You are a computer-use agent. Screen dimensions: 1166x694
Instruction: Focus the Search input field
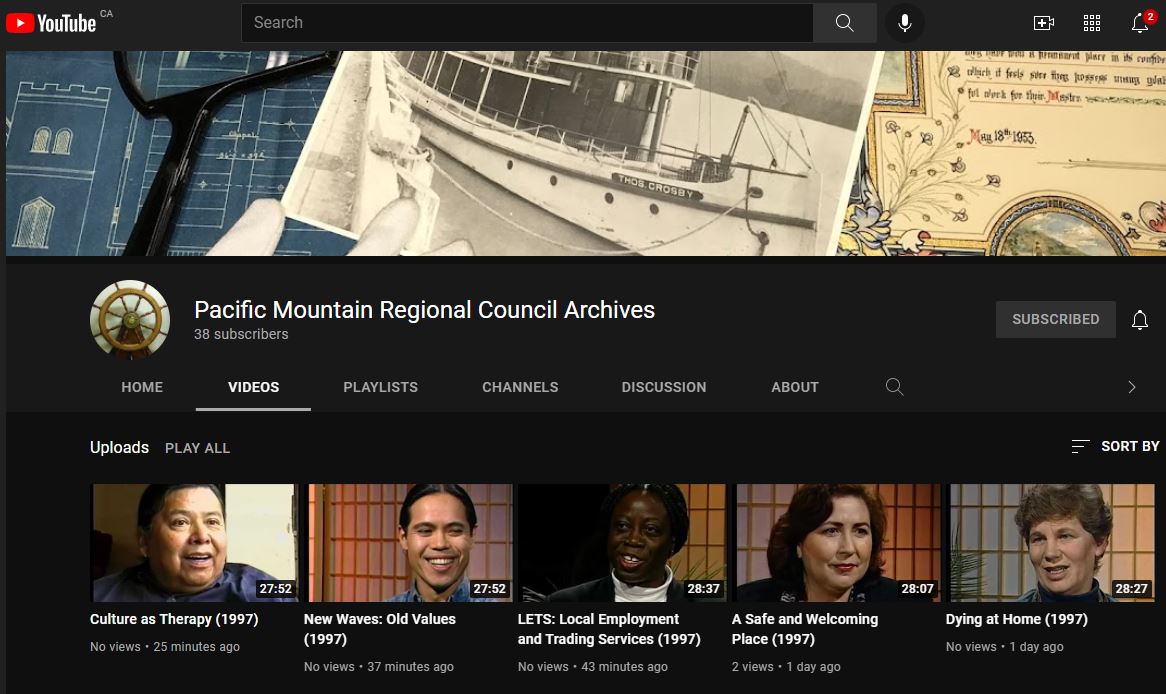tap(527, 23)
